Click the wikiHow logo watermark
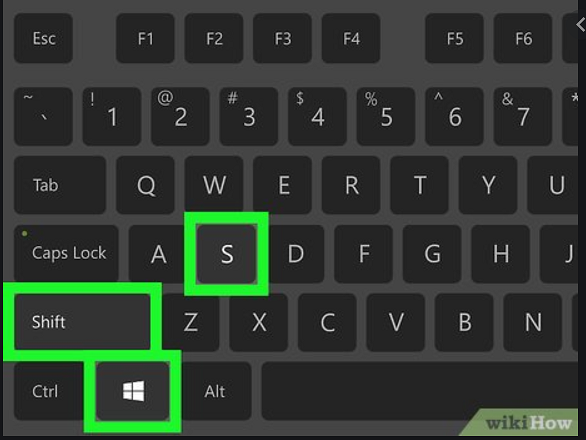Image resolution: width=586 pixels, height=440 pixels. [x=528, y=423]
